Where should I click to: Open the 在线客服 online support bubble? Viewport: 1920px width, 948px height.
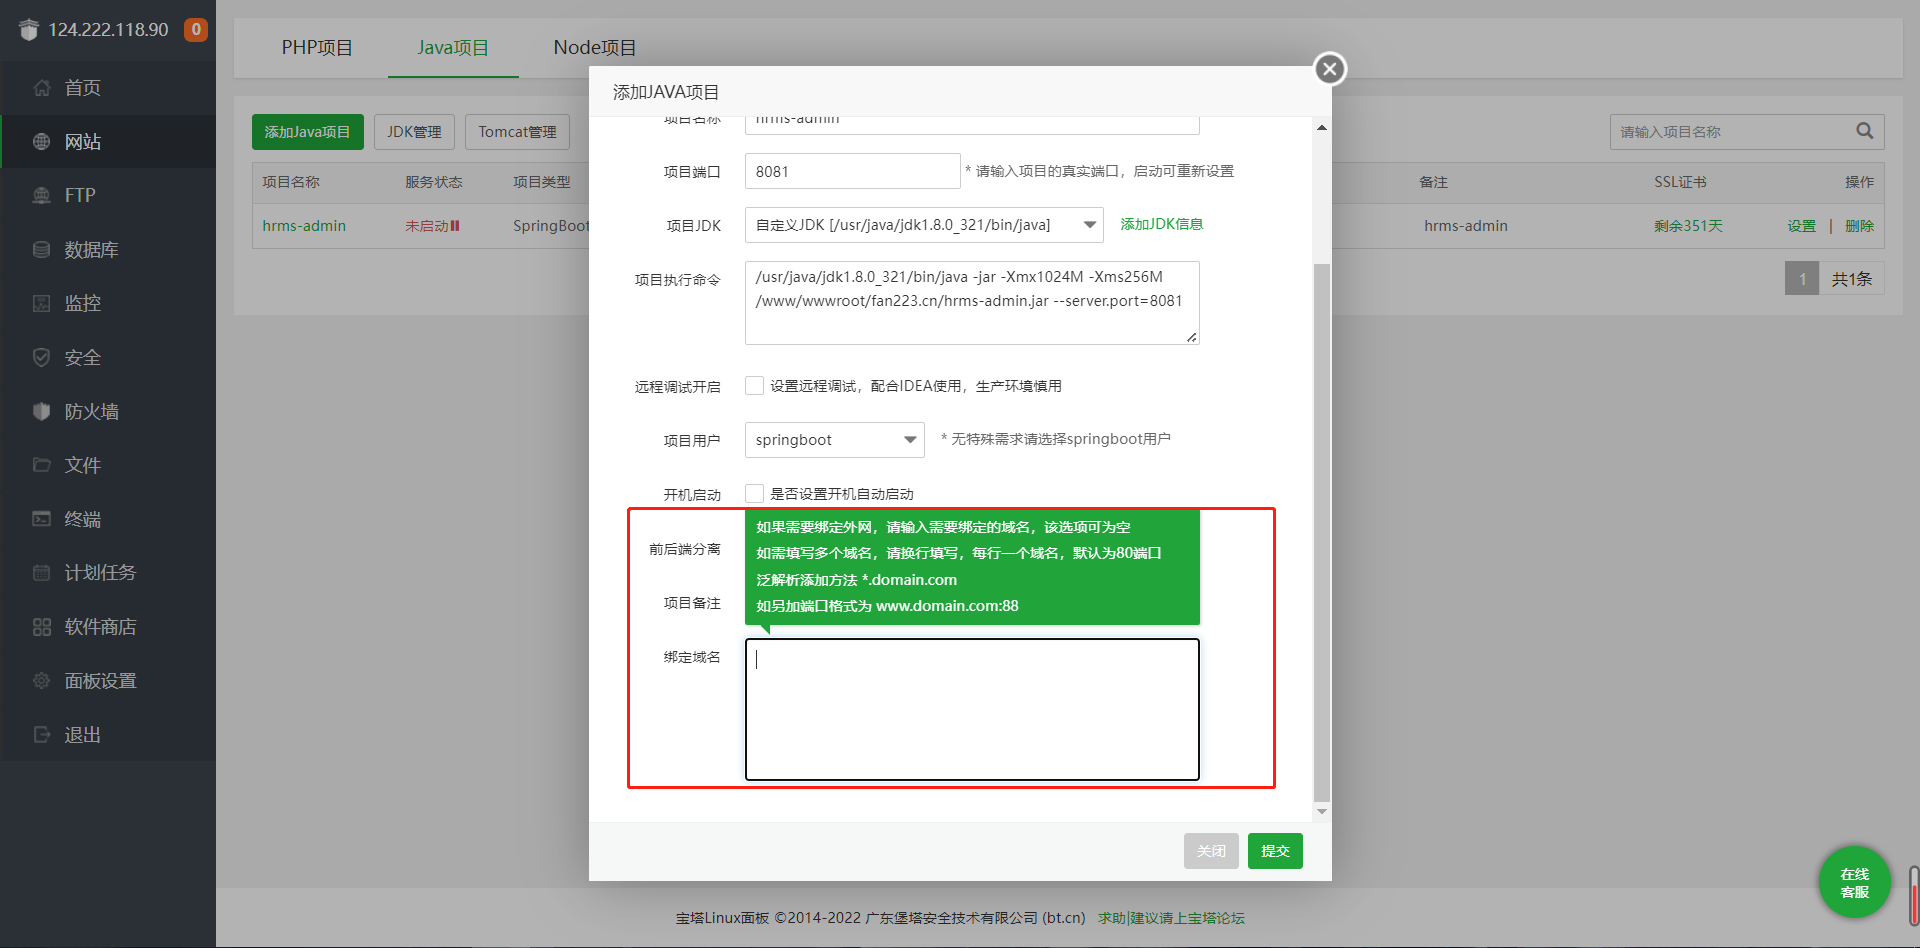[1854, 882]
